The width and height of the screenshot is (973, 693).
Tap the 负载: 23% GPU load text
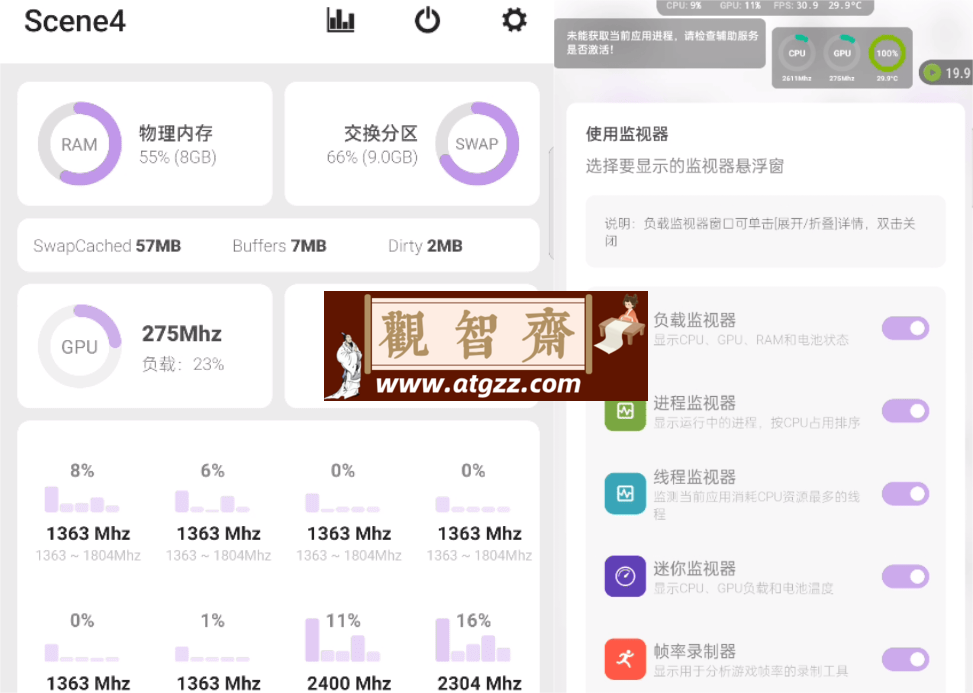point(182,364)
